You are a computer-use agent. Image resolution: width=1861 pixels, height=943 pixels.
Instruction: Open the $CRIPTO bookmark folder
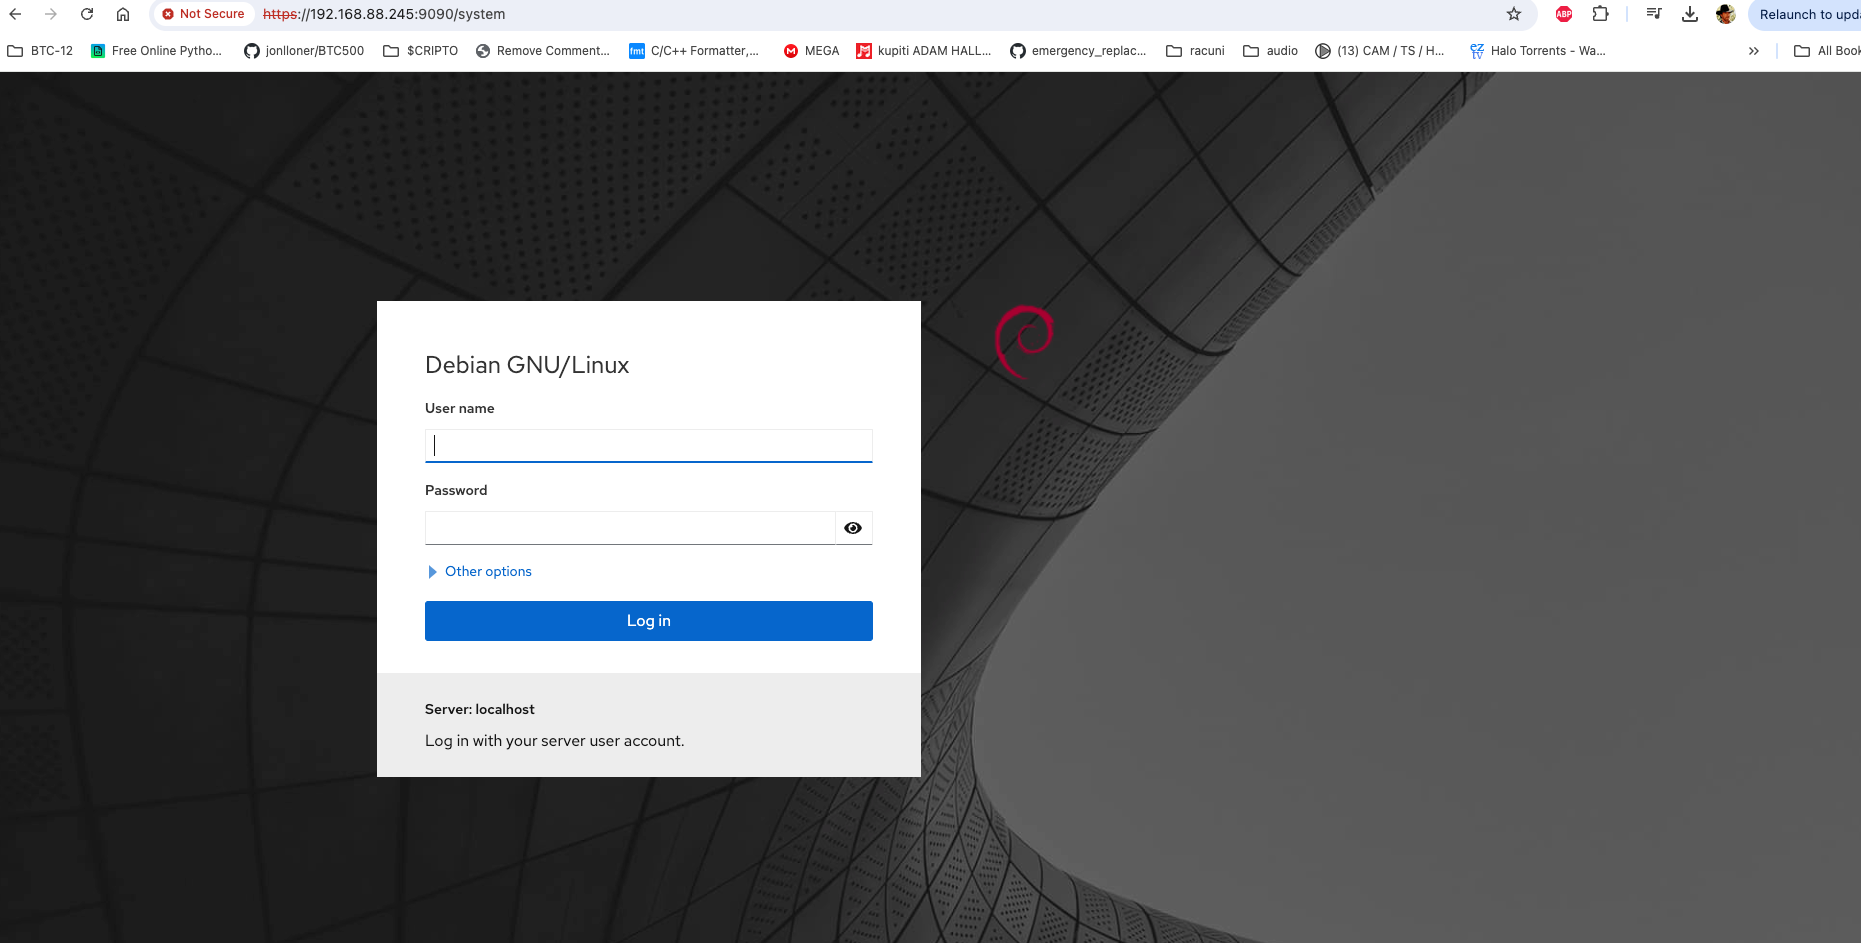pyautogui.click(x=421, y=51)
